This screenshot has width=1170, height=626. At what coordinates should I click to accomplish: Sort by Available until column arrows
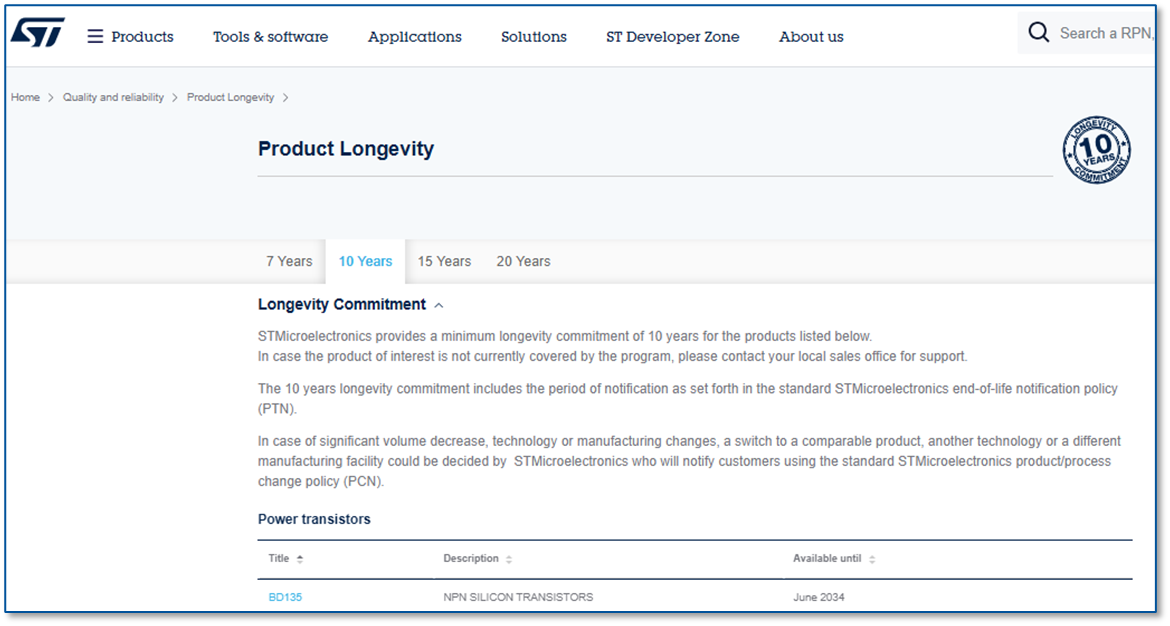[x=871, y=559]
